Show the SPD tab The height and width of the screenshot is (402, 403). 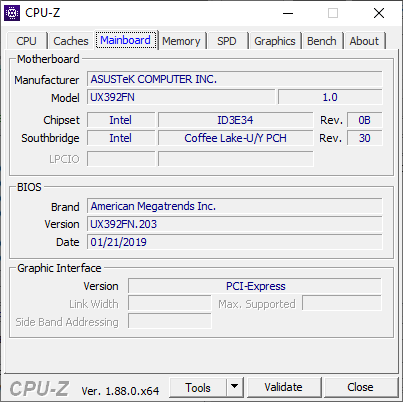(227, 41)
